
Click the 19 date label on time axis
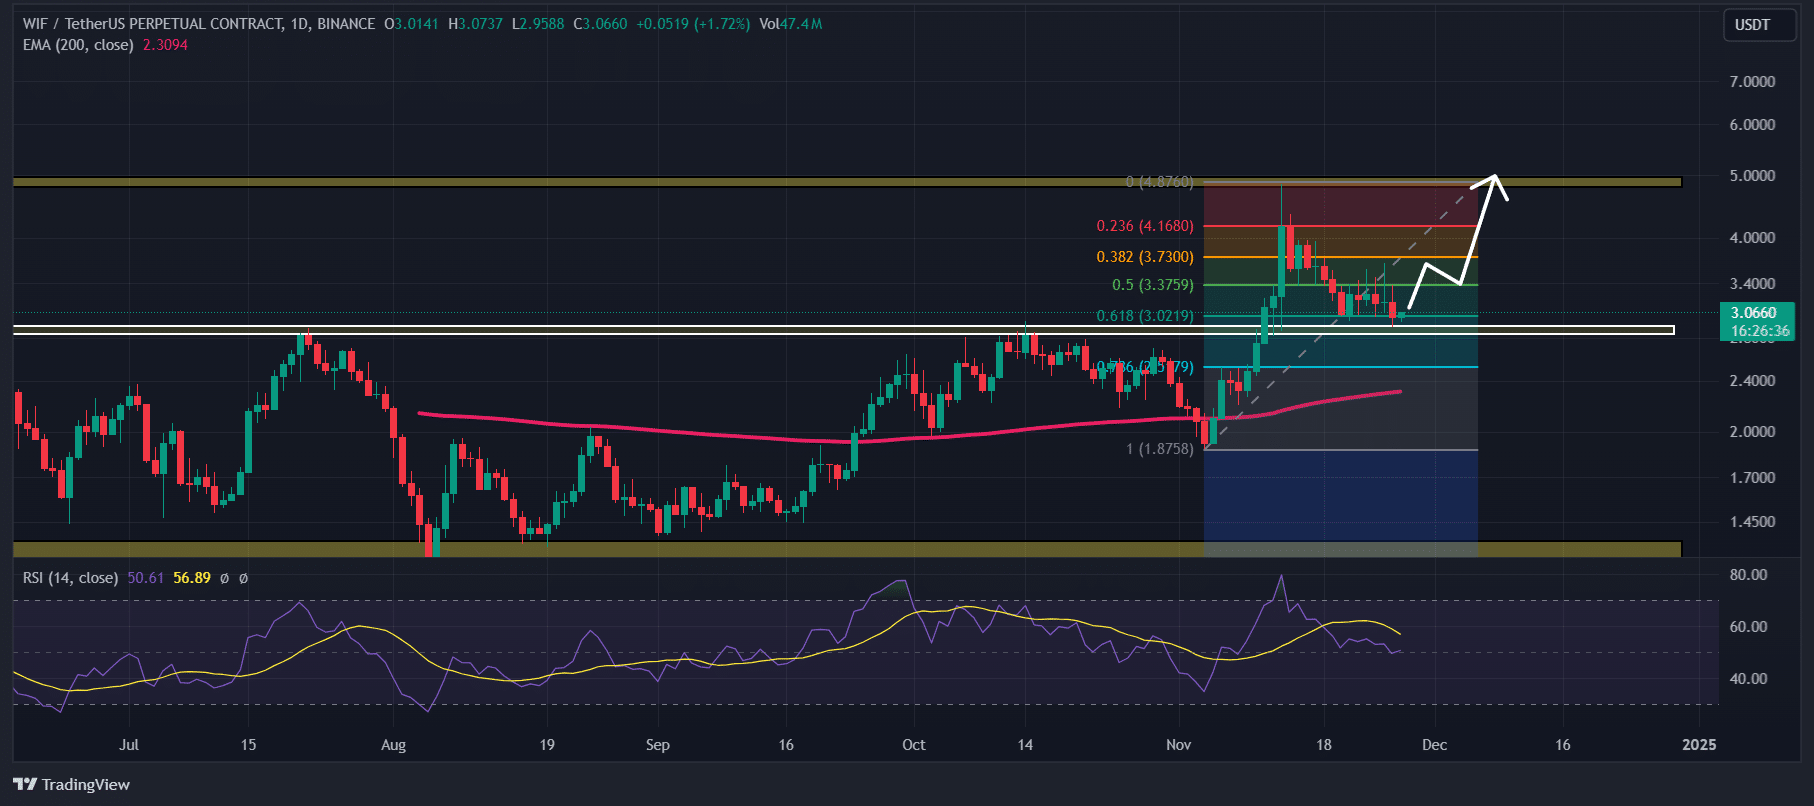point(547,744)
